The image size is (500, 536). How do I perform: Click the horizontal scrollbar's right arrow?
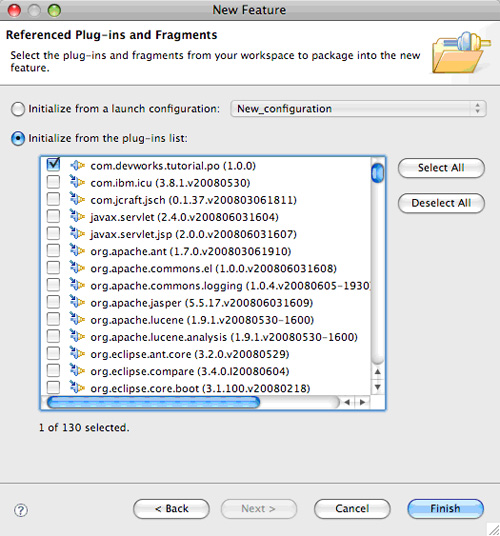[363, 402]
